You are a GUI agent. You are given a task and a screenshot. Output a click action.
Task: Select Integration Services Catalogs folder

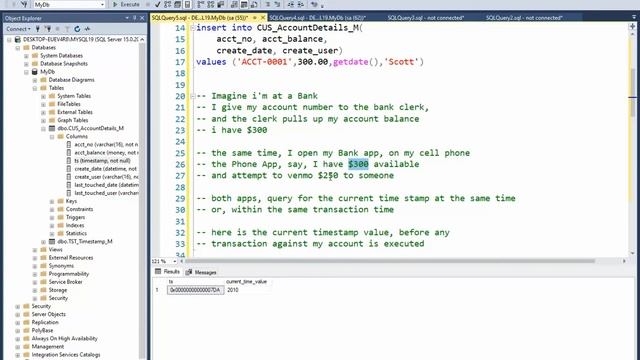click(66, 355)
